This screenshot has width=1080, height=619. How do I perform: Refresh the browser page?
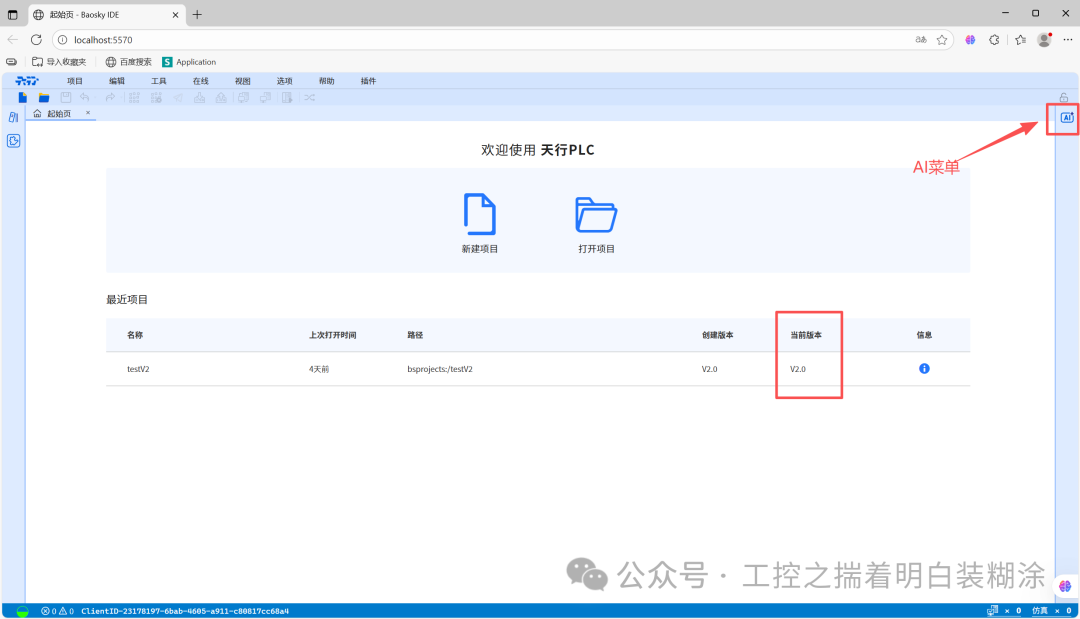pyautogui.click(x=37, y=40)
